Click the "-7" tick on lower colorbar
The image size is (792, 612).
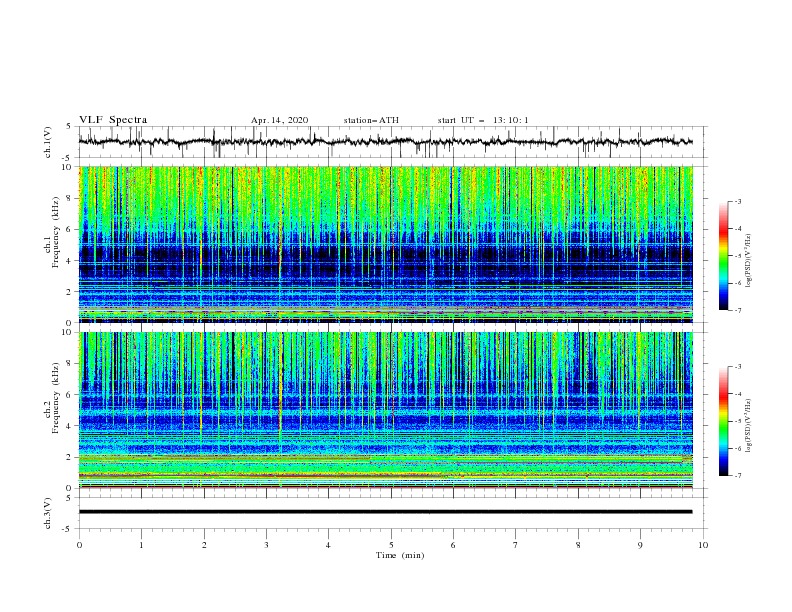click(737, 476)
